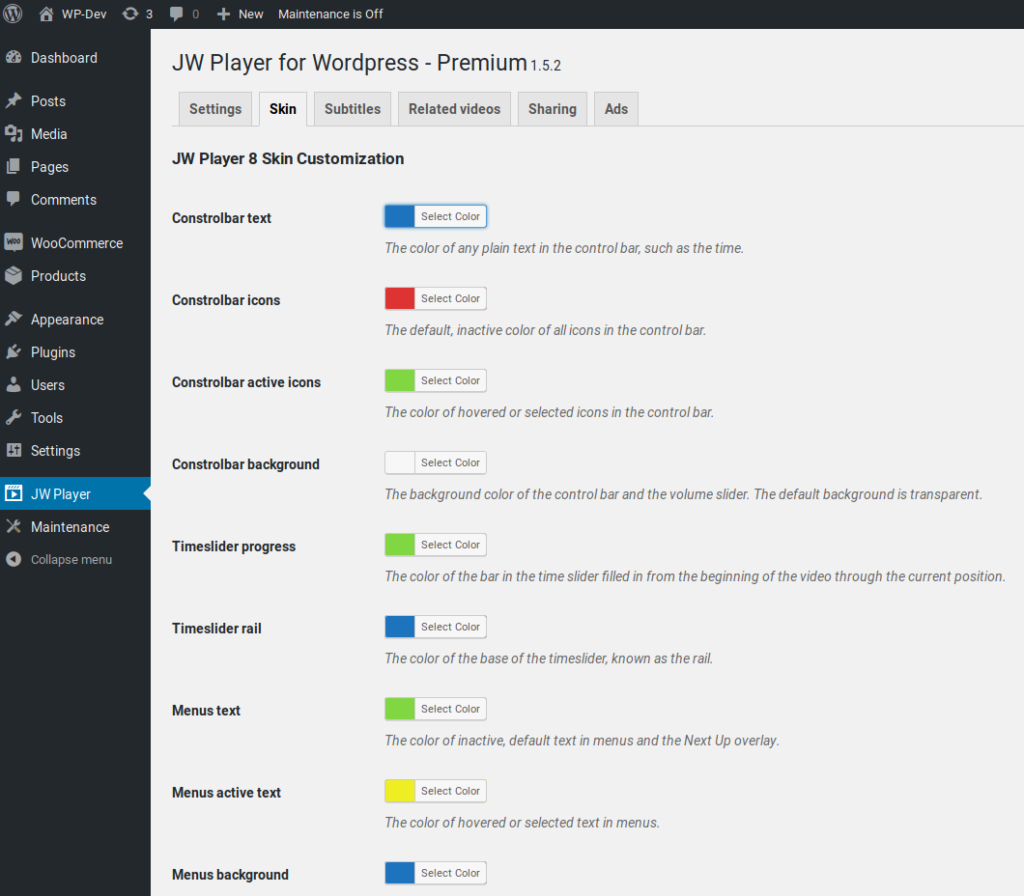Open WooCommerce menu label in sidebar
Screen dimensions: 1024x896
click(x=77, y=243)
